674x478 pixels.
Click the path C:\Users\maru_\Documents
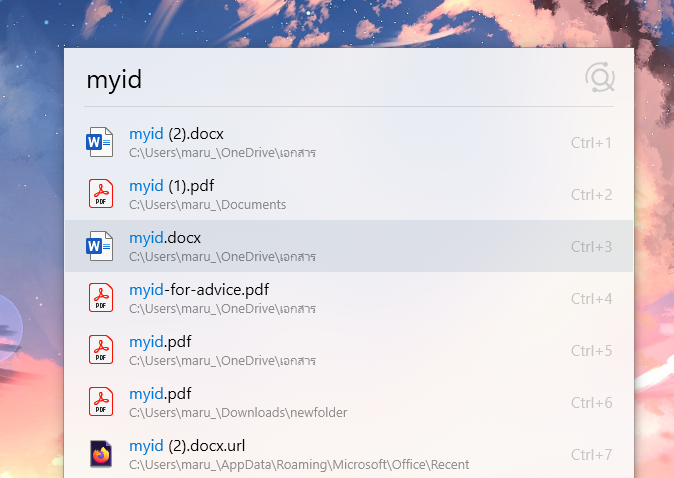pyautogui.click(x=208, y=205)
